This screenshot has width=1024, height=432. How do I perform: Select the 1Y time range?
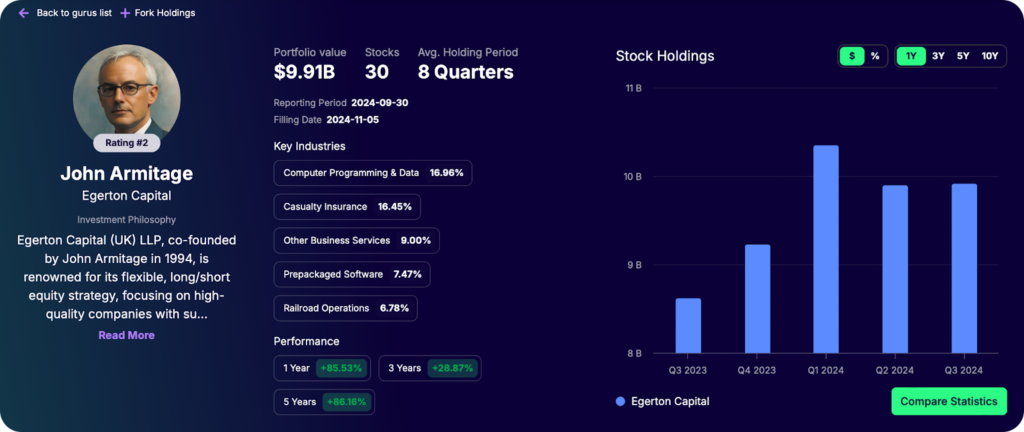tap(911, 56)
